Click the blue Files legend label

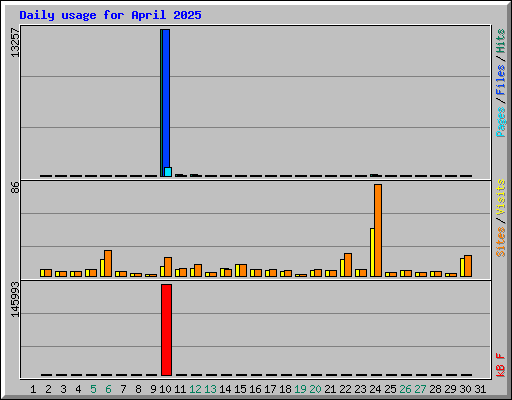tap(500, 80)
